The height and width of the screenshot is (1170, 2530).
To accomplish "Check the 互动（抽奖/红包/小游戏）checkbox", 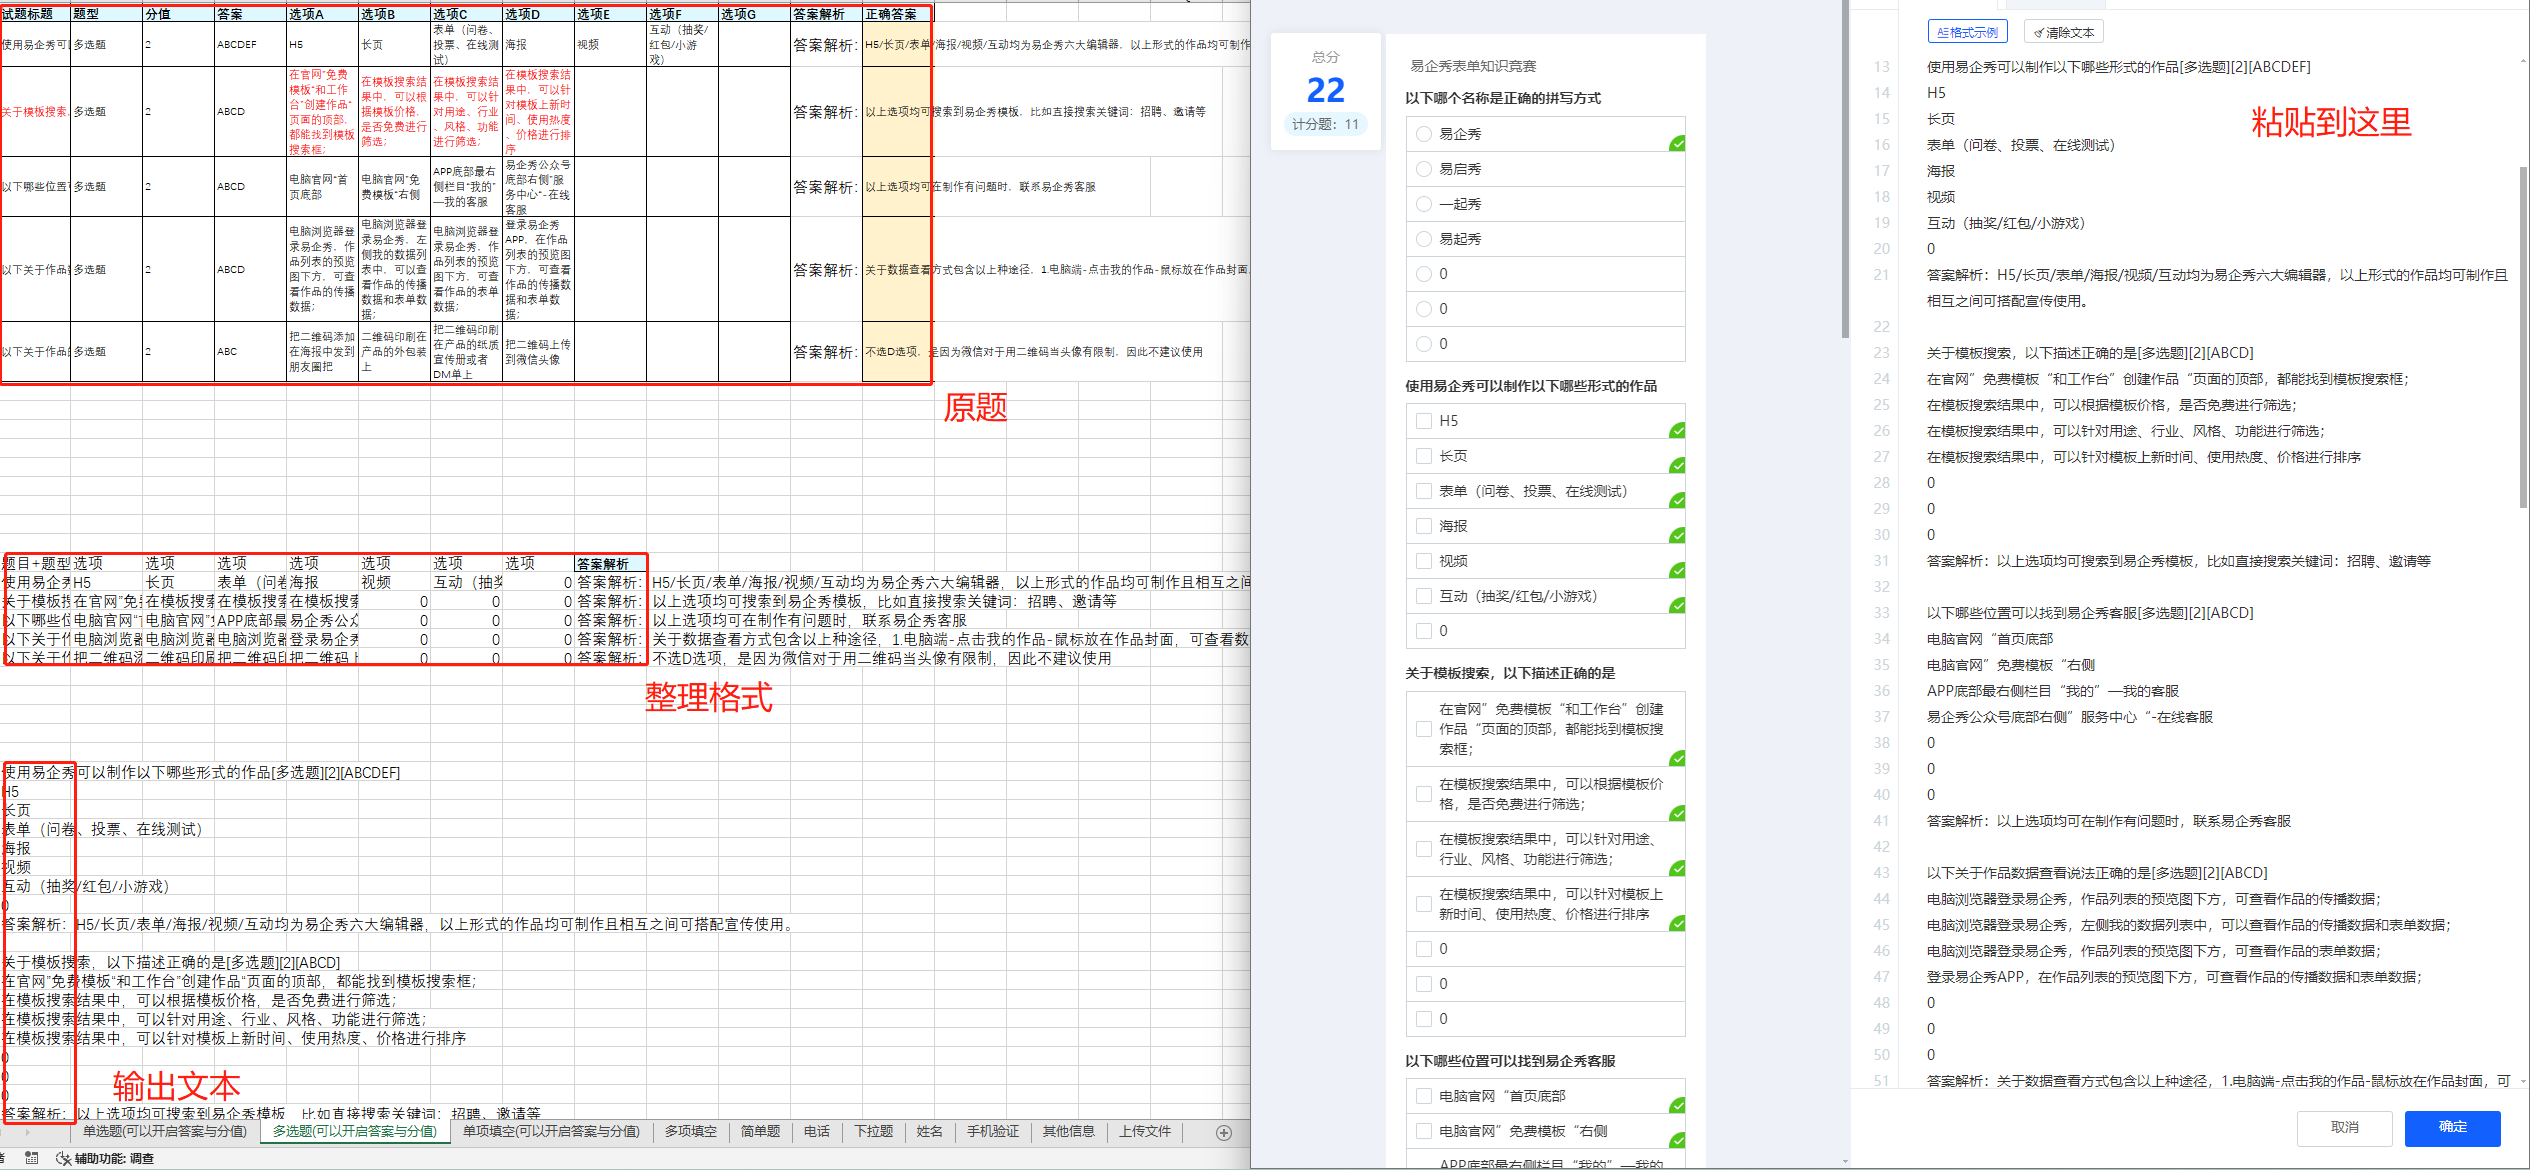I will click(1424, 596).
